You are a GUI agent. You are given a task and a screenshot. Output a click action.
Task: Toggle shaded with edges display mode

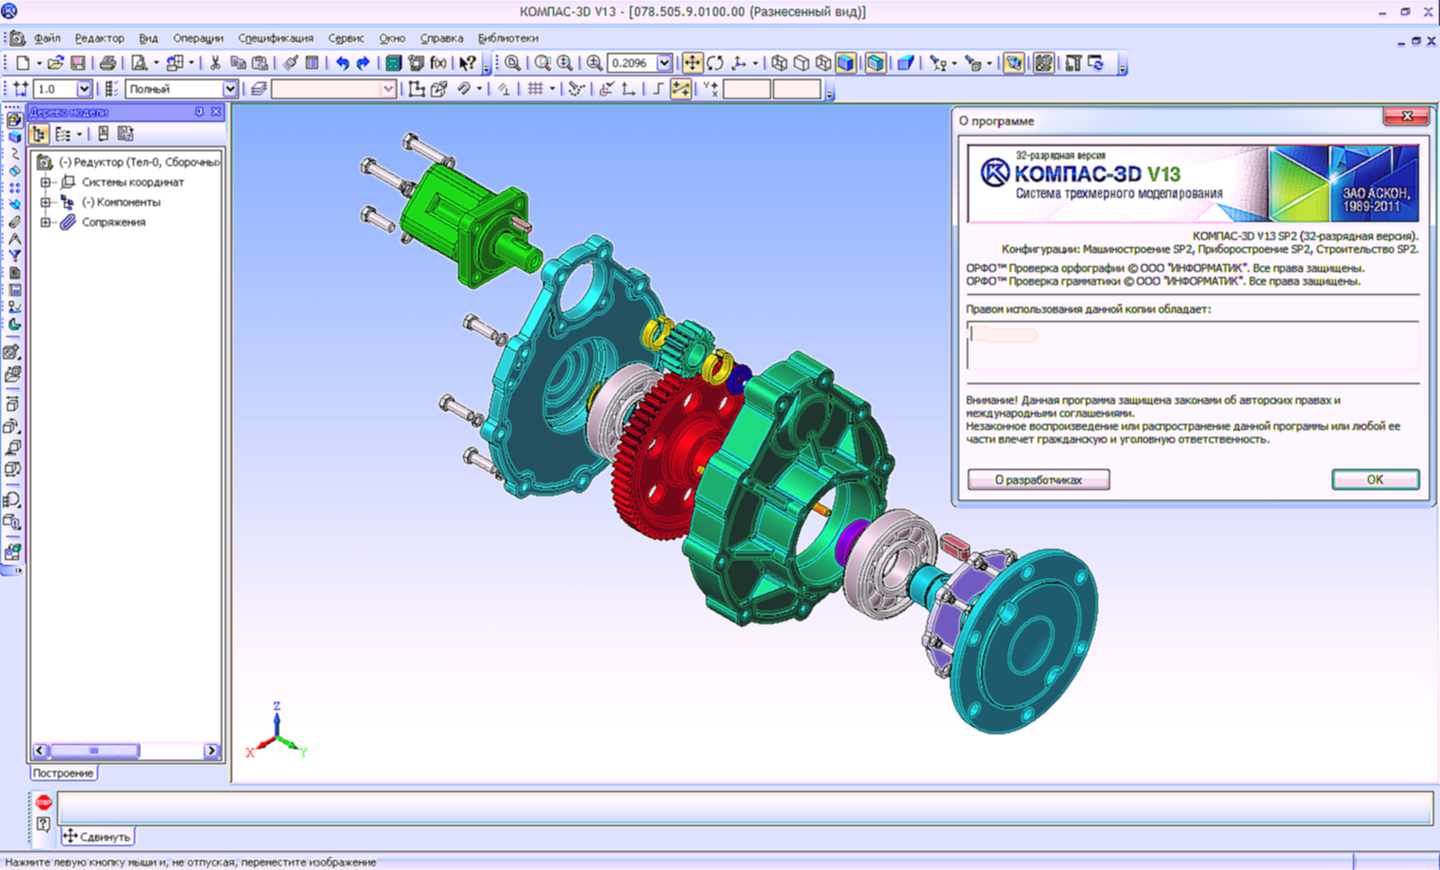tap(875, 63)
